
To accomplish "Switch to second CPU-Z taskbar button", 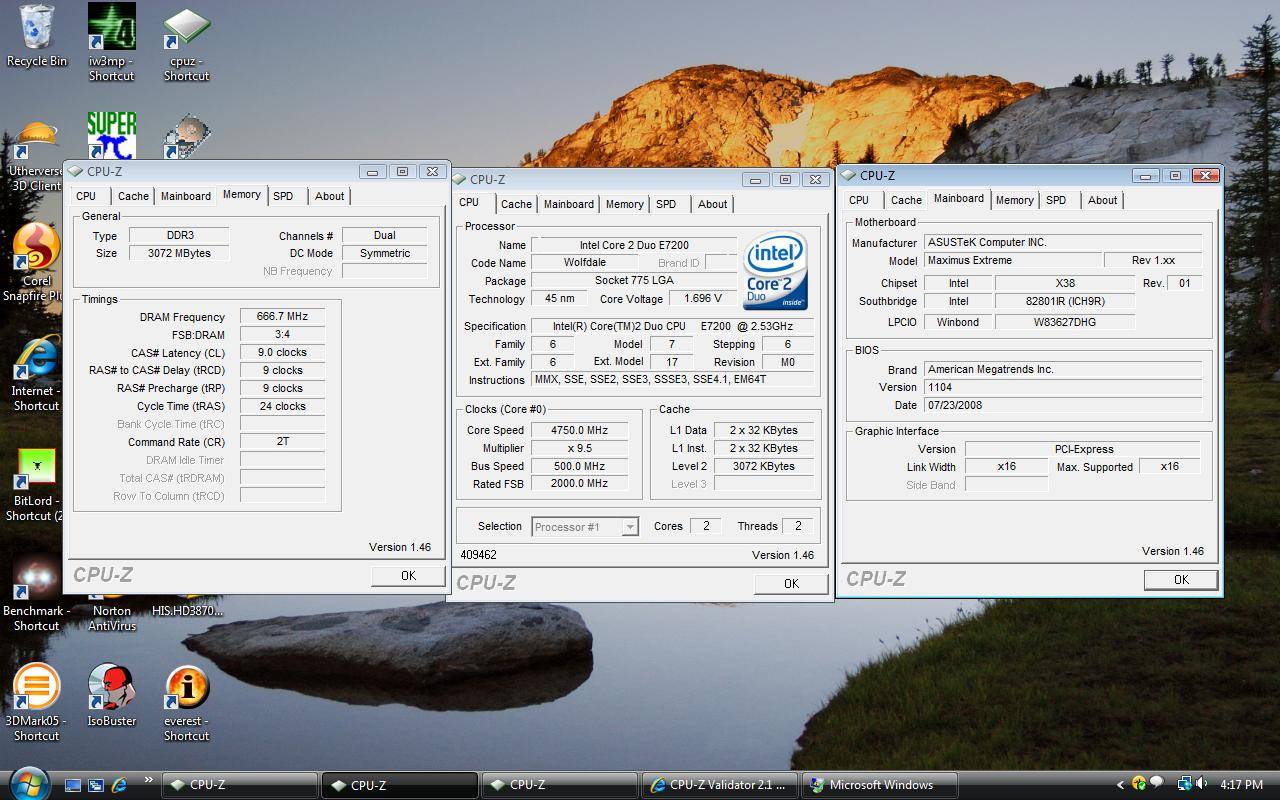I will pos(399,785).
